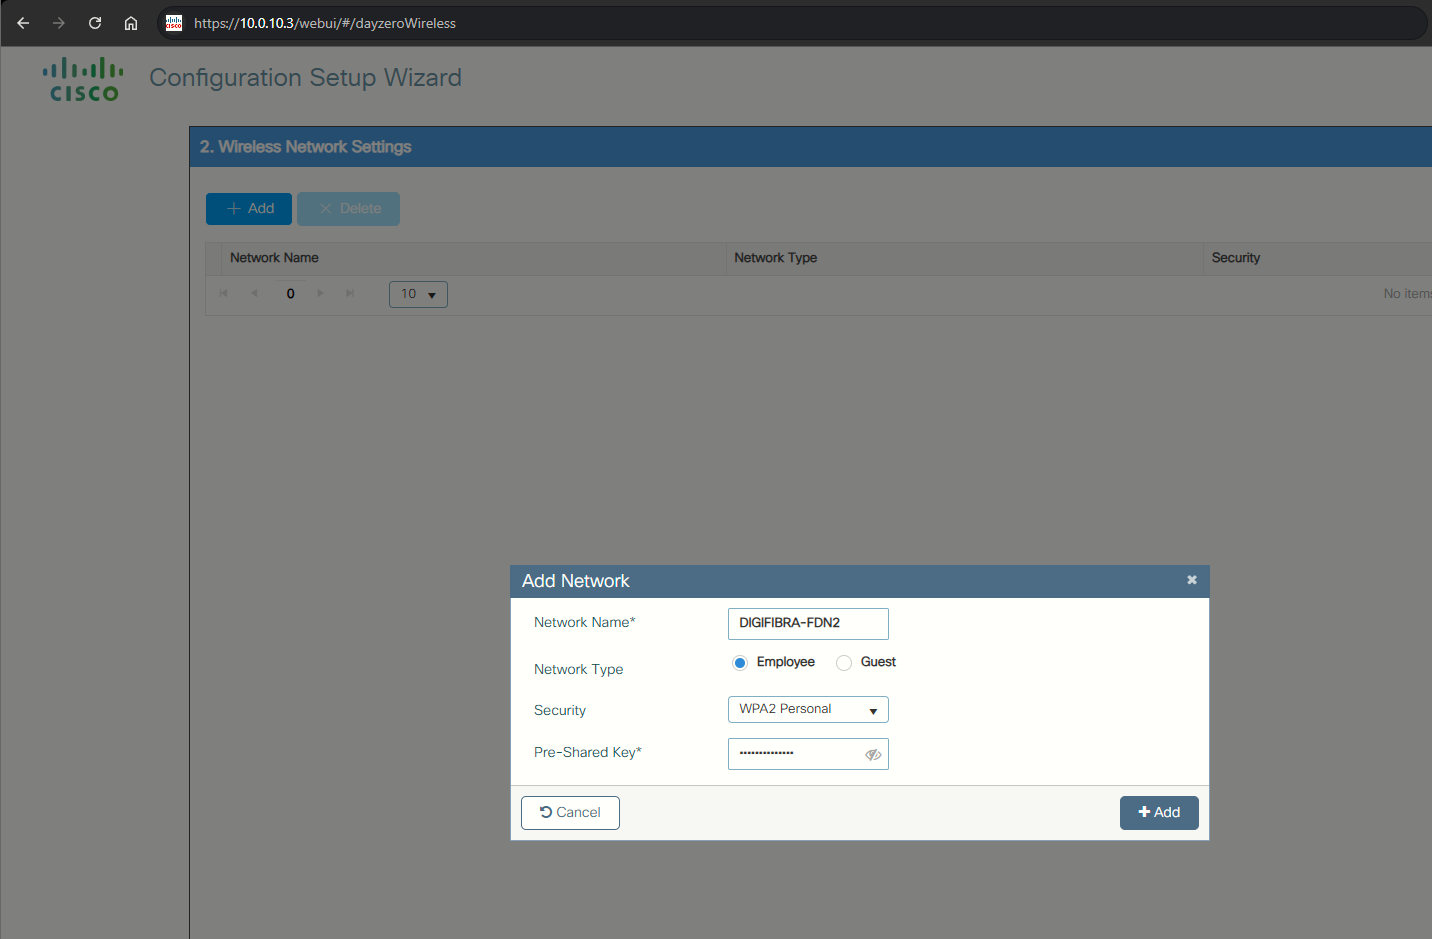This screenshot has height=939, width=1432.
Task: Click the Cisco site favicon in address bar
Action: [174, 23]
